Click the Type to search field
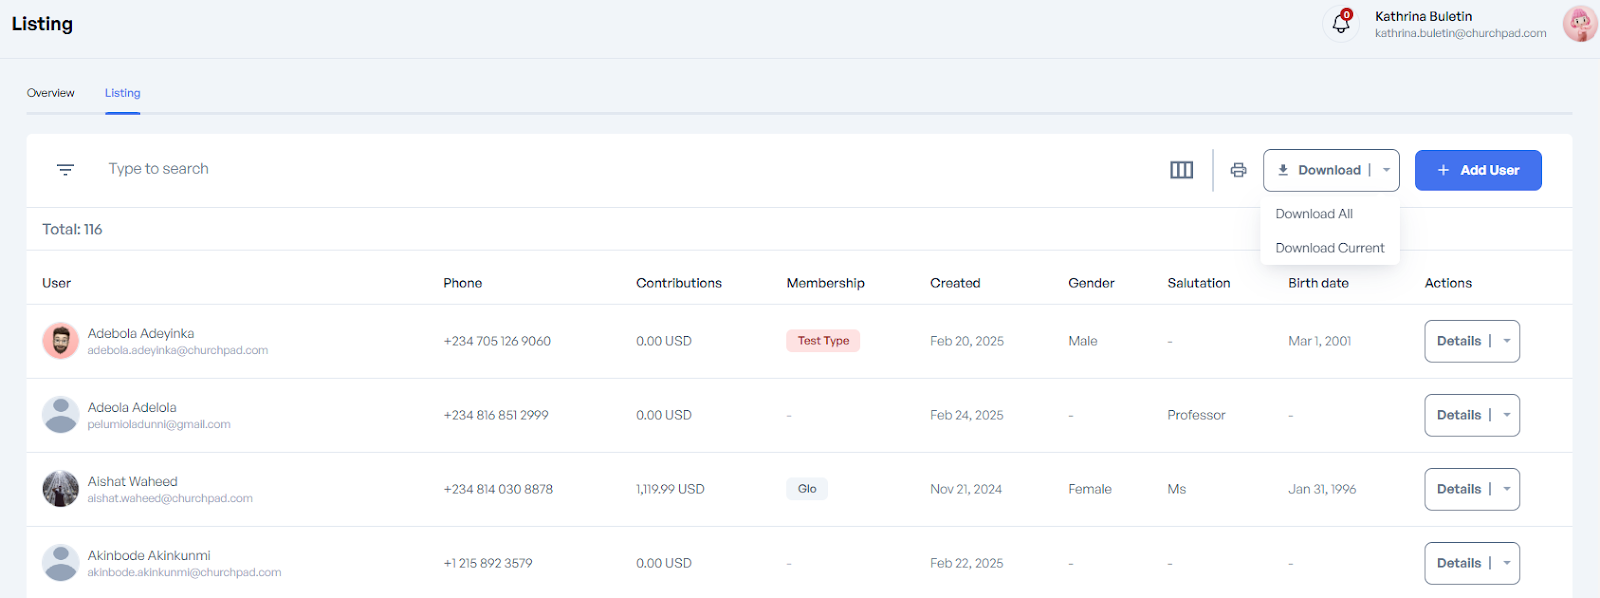 pyautogui.click(x=400, y=169)
